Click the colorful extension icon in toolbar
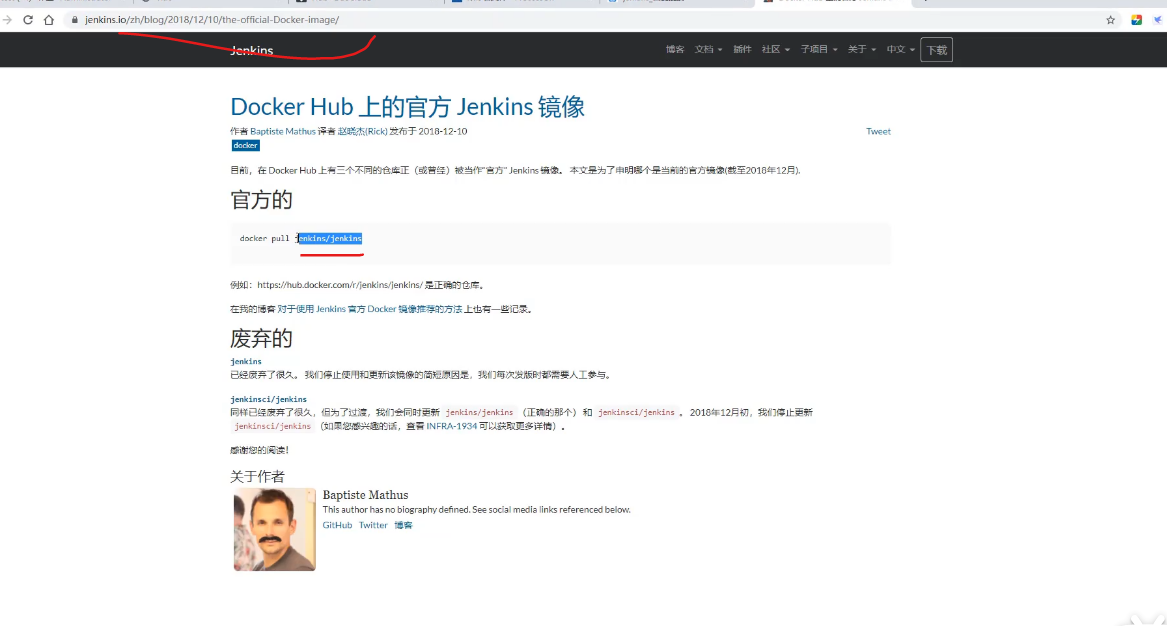Viewport: 1167px width, 626px height. 1136,20
